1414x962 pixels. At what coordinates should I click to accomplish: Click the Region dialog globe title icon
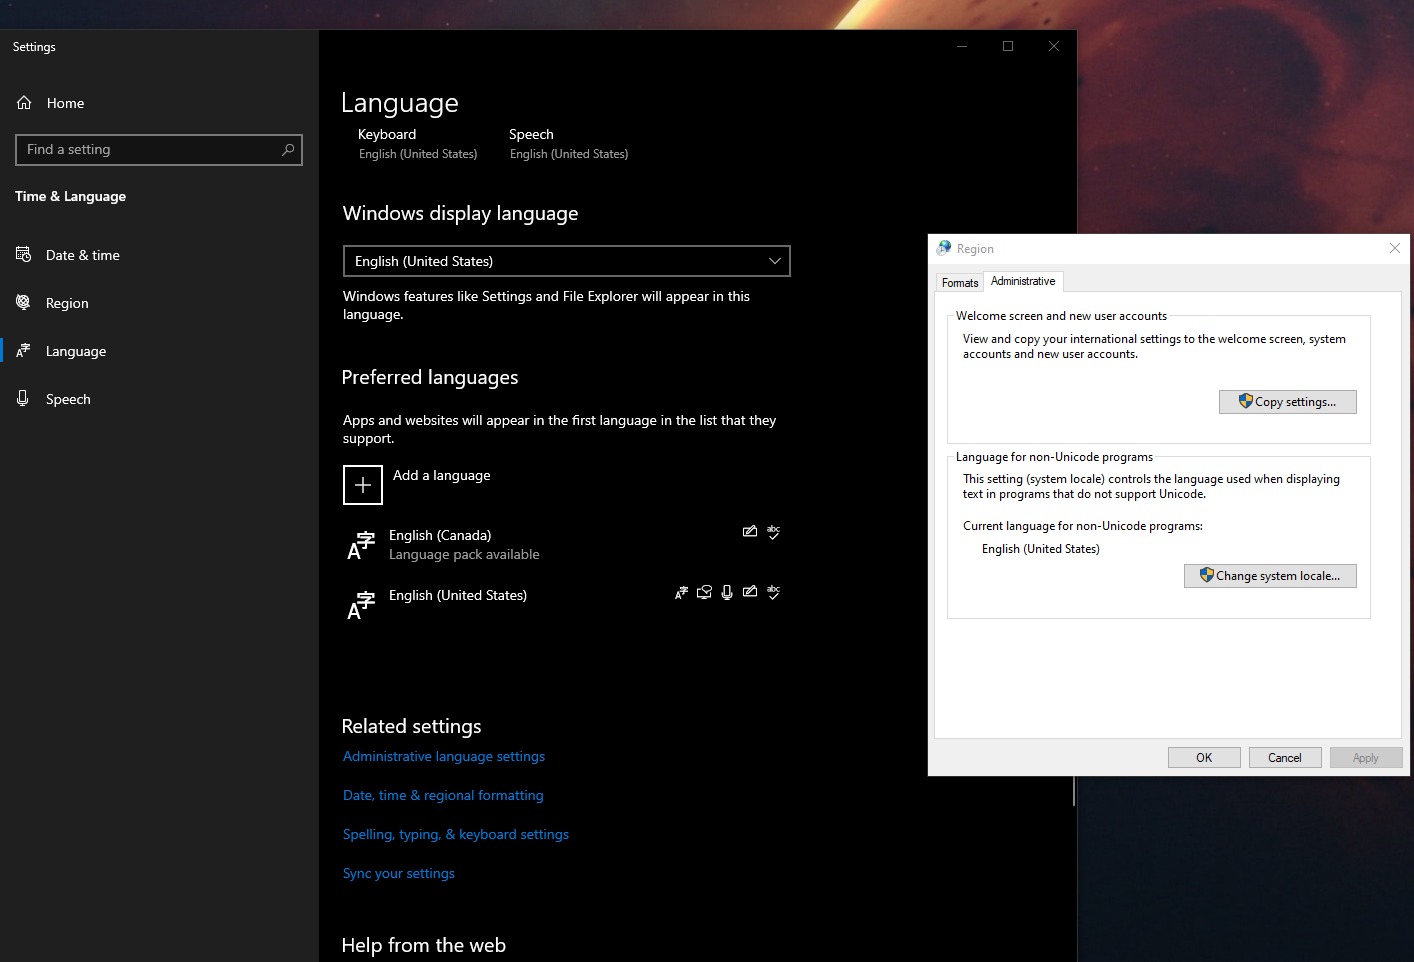[944, 248]
